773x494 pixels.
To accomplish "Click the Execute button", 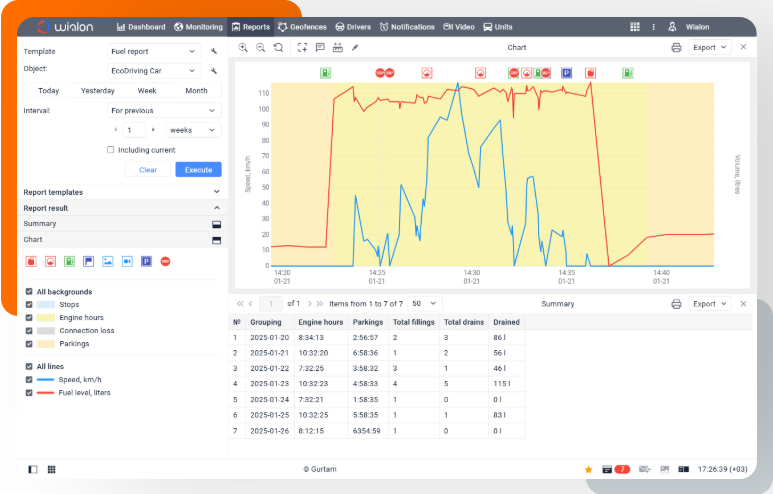I will (198, 170).
